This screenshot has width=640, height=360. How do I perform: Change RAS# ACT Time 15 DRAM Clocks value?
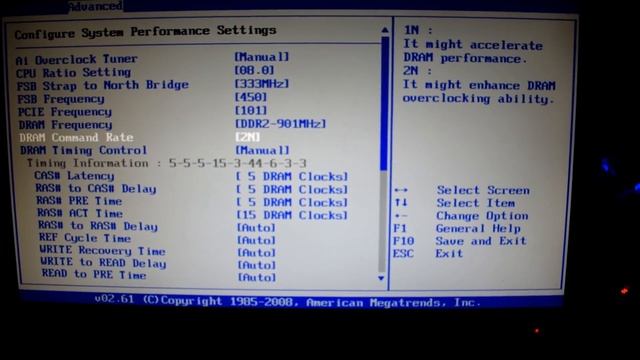[x=292, y=215]
